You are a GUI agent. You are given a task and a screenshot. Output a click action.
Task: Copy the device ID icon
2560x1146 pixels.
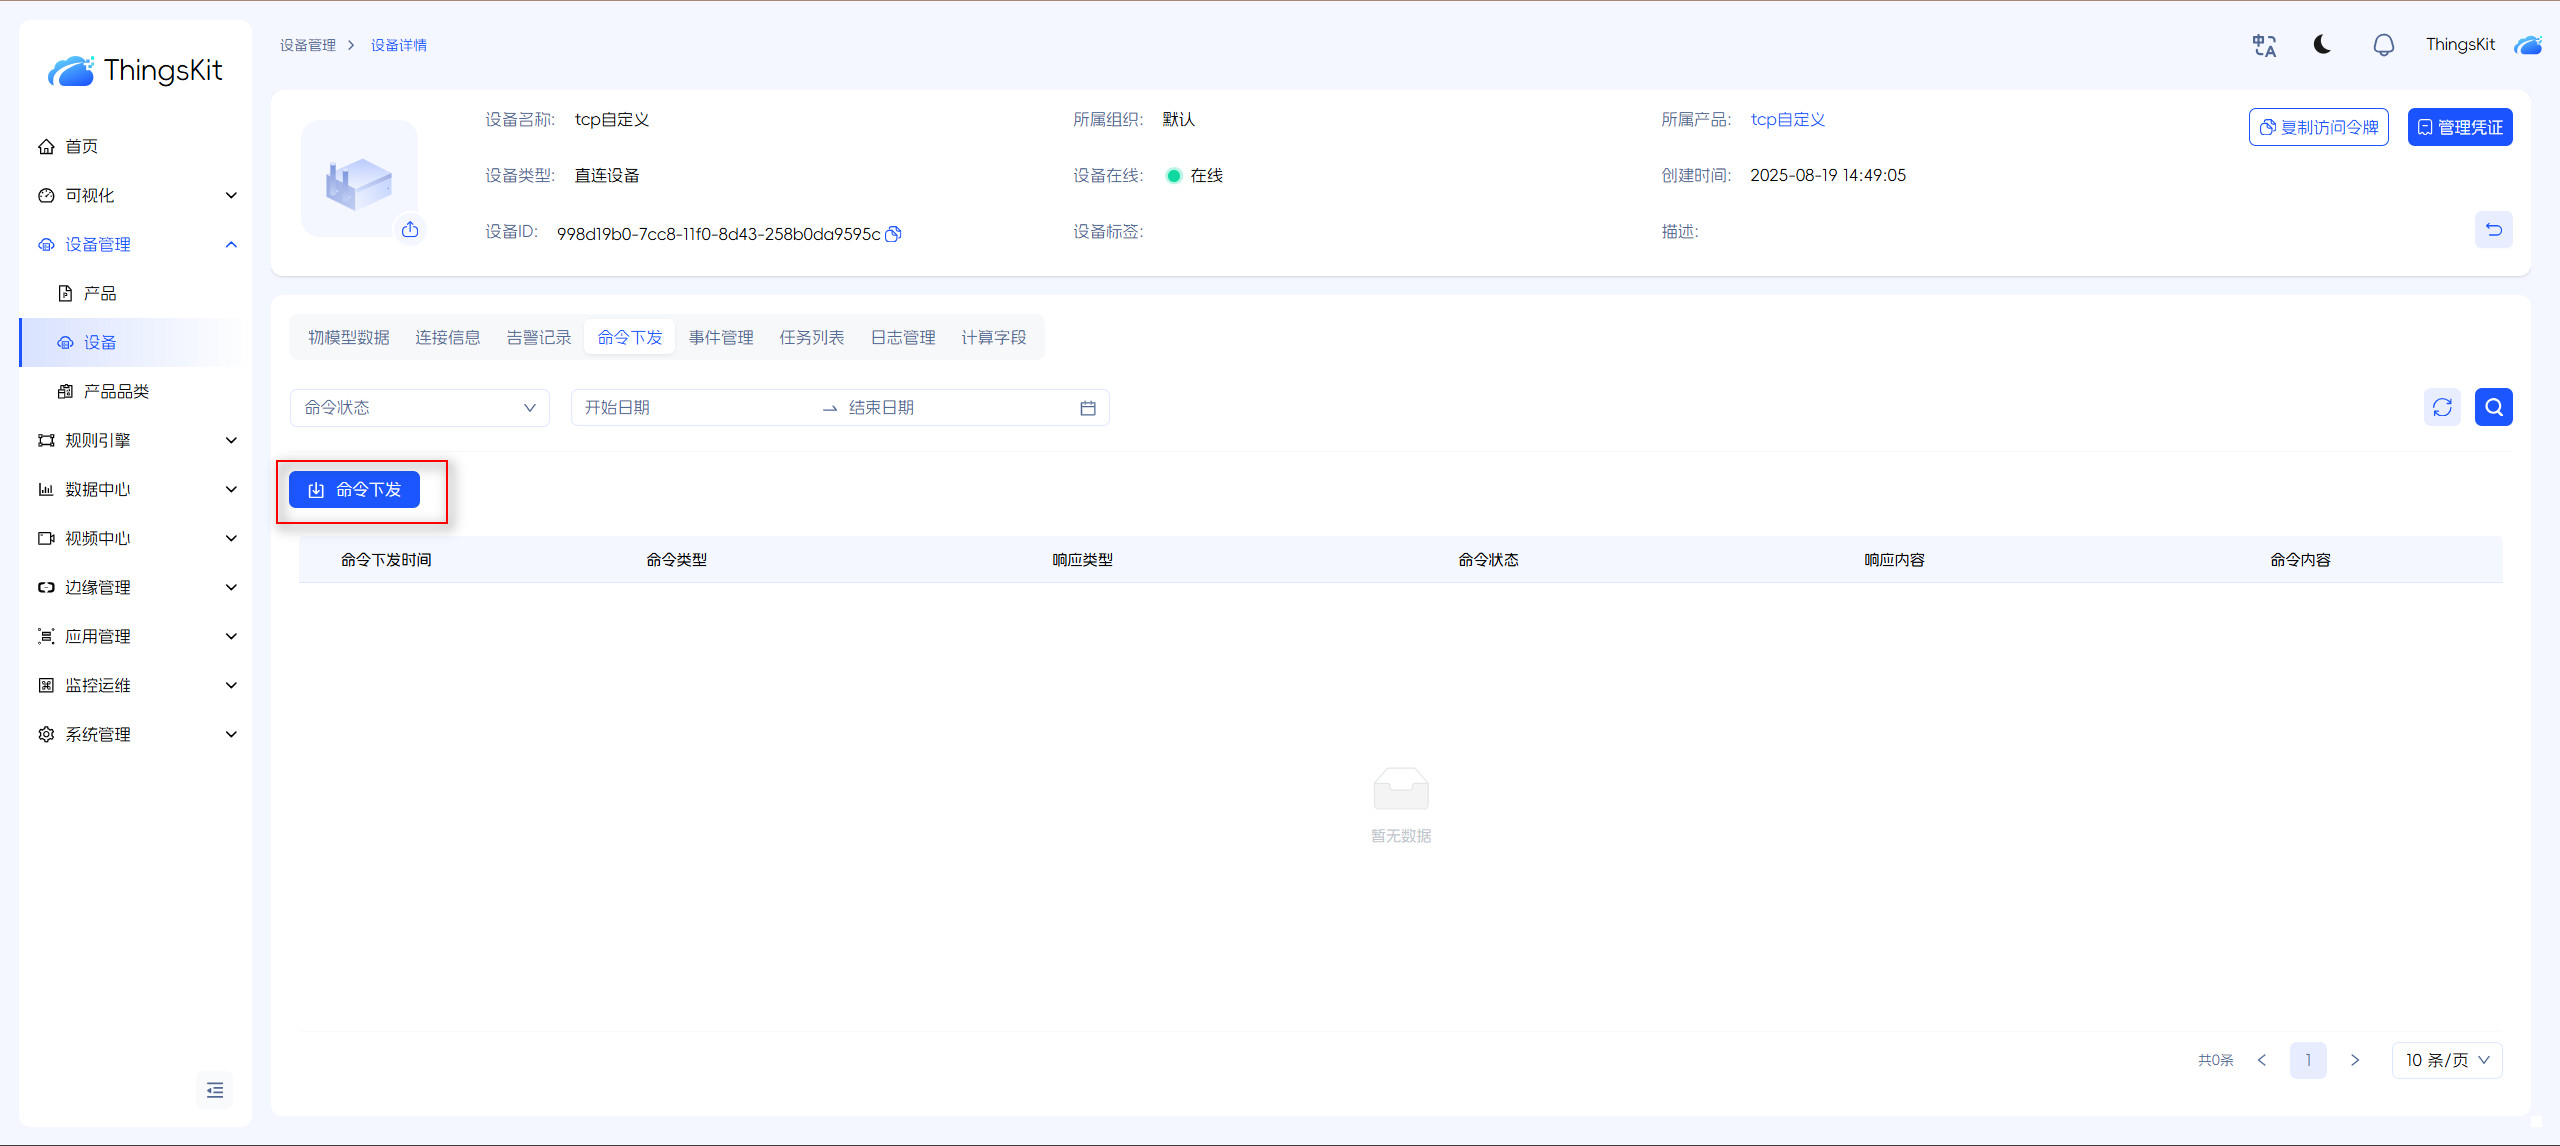pos(894,234)
